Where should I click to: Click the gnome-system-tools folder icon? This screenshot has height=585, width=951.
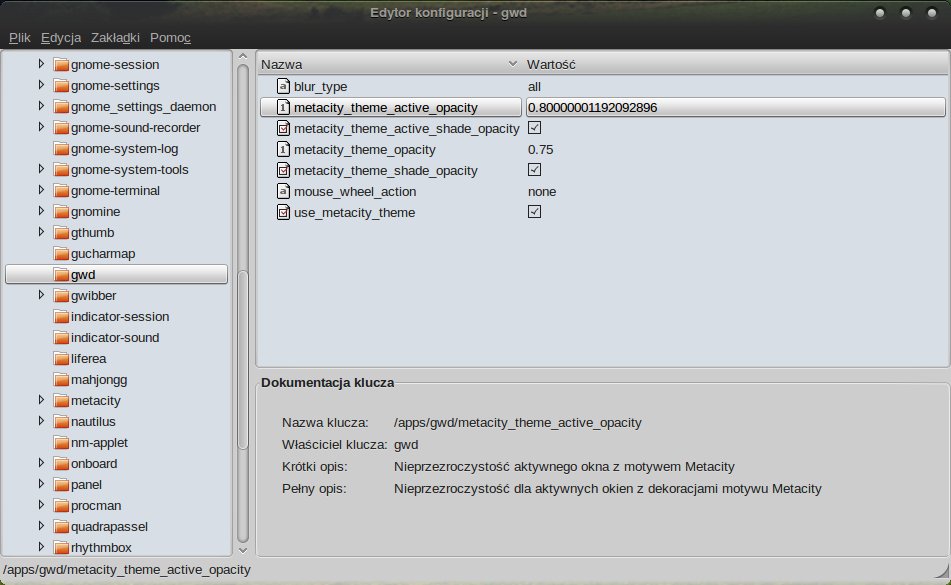coord(61,170)
